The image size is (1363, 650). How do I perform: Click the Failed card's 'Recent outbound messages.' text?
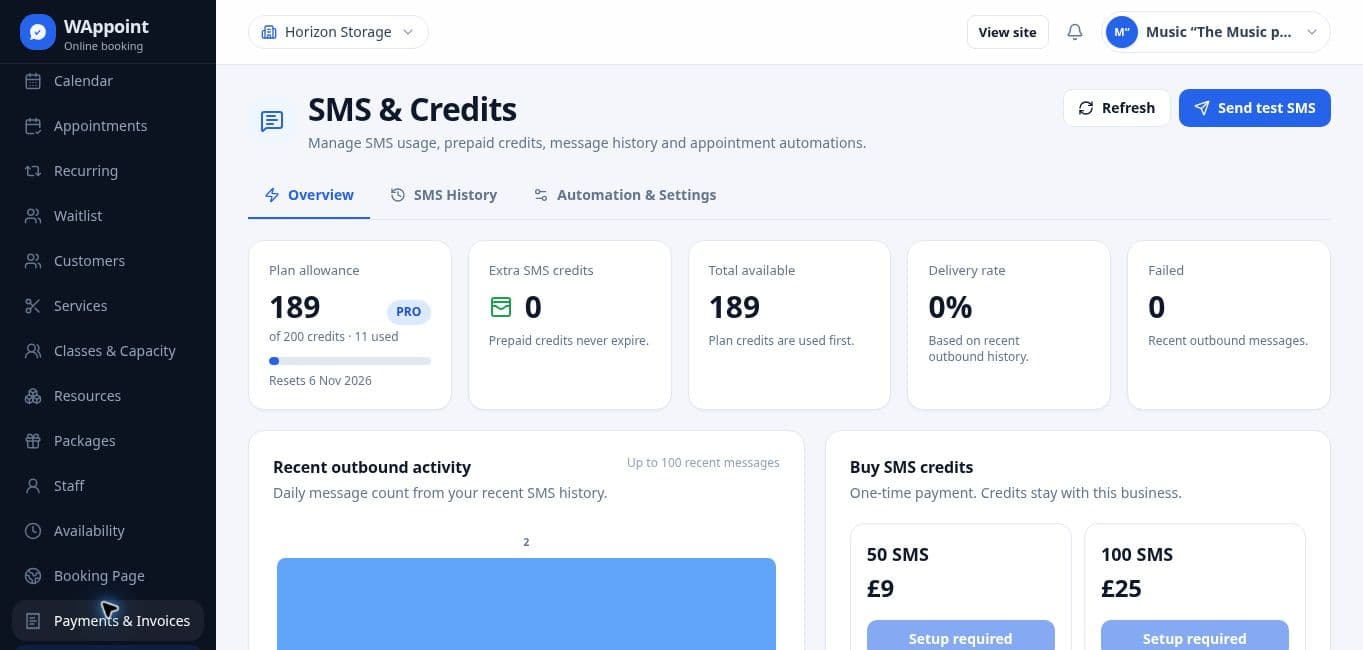pyautogui.click(x=1228, y=341)
